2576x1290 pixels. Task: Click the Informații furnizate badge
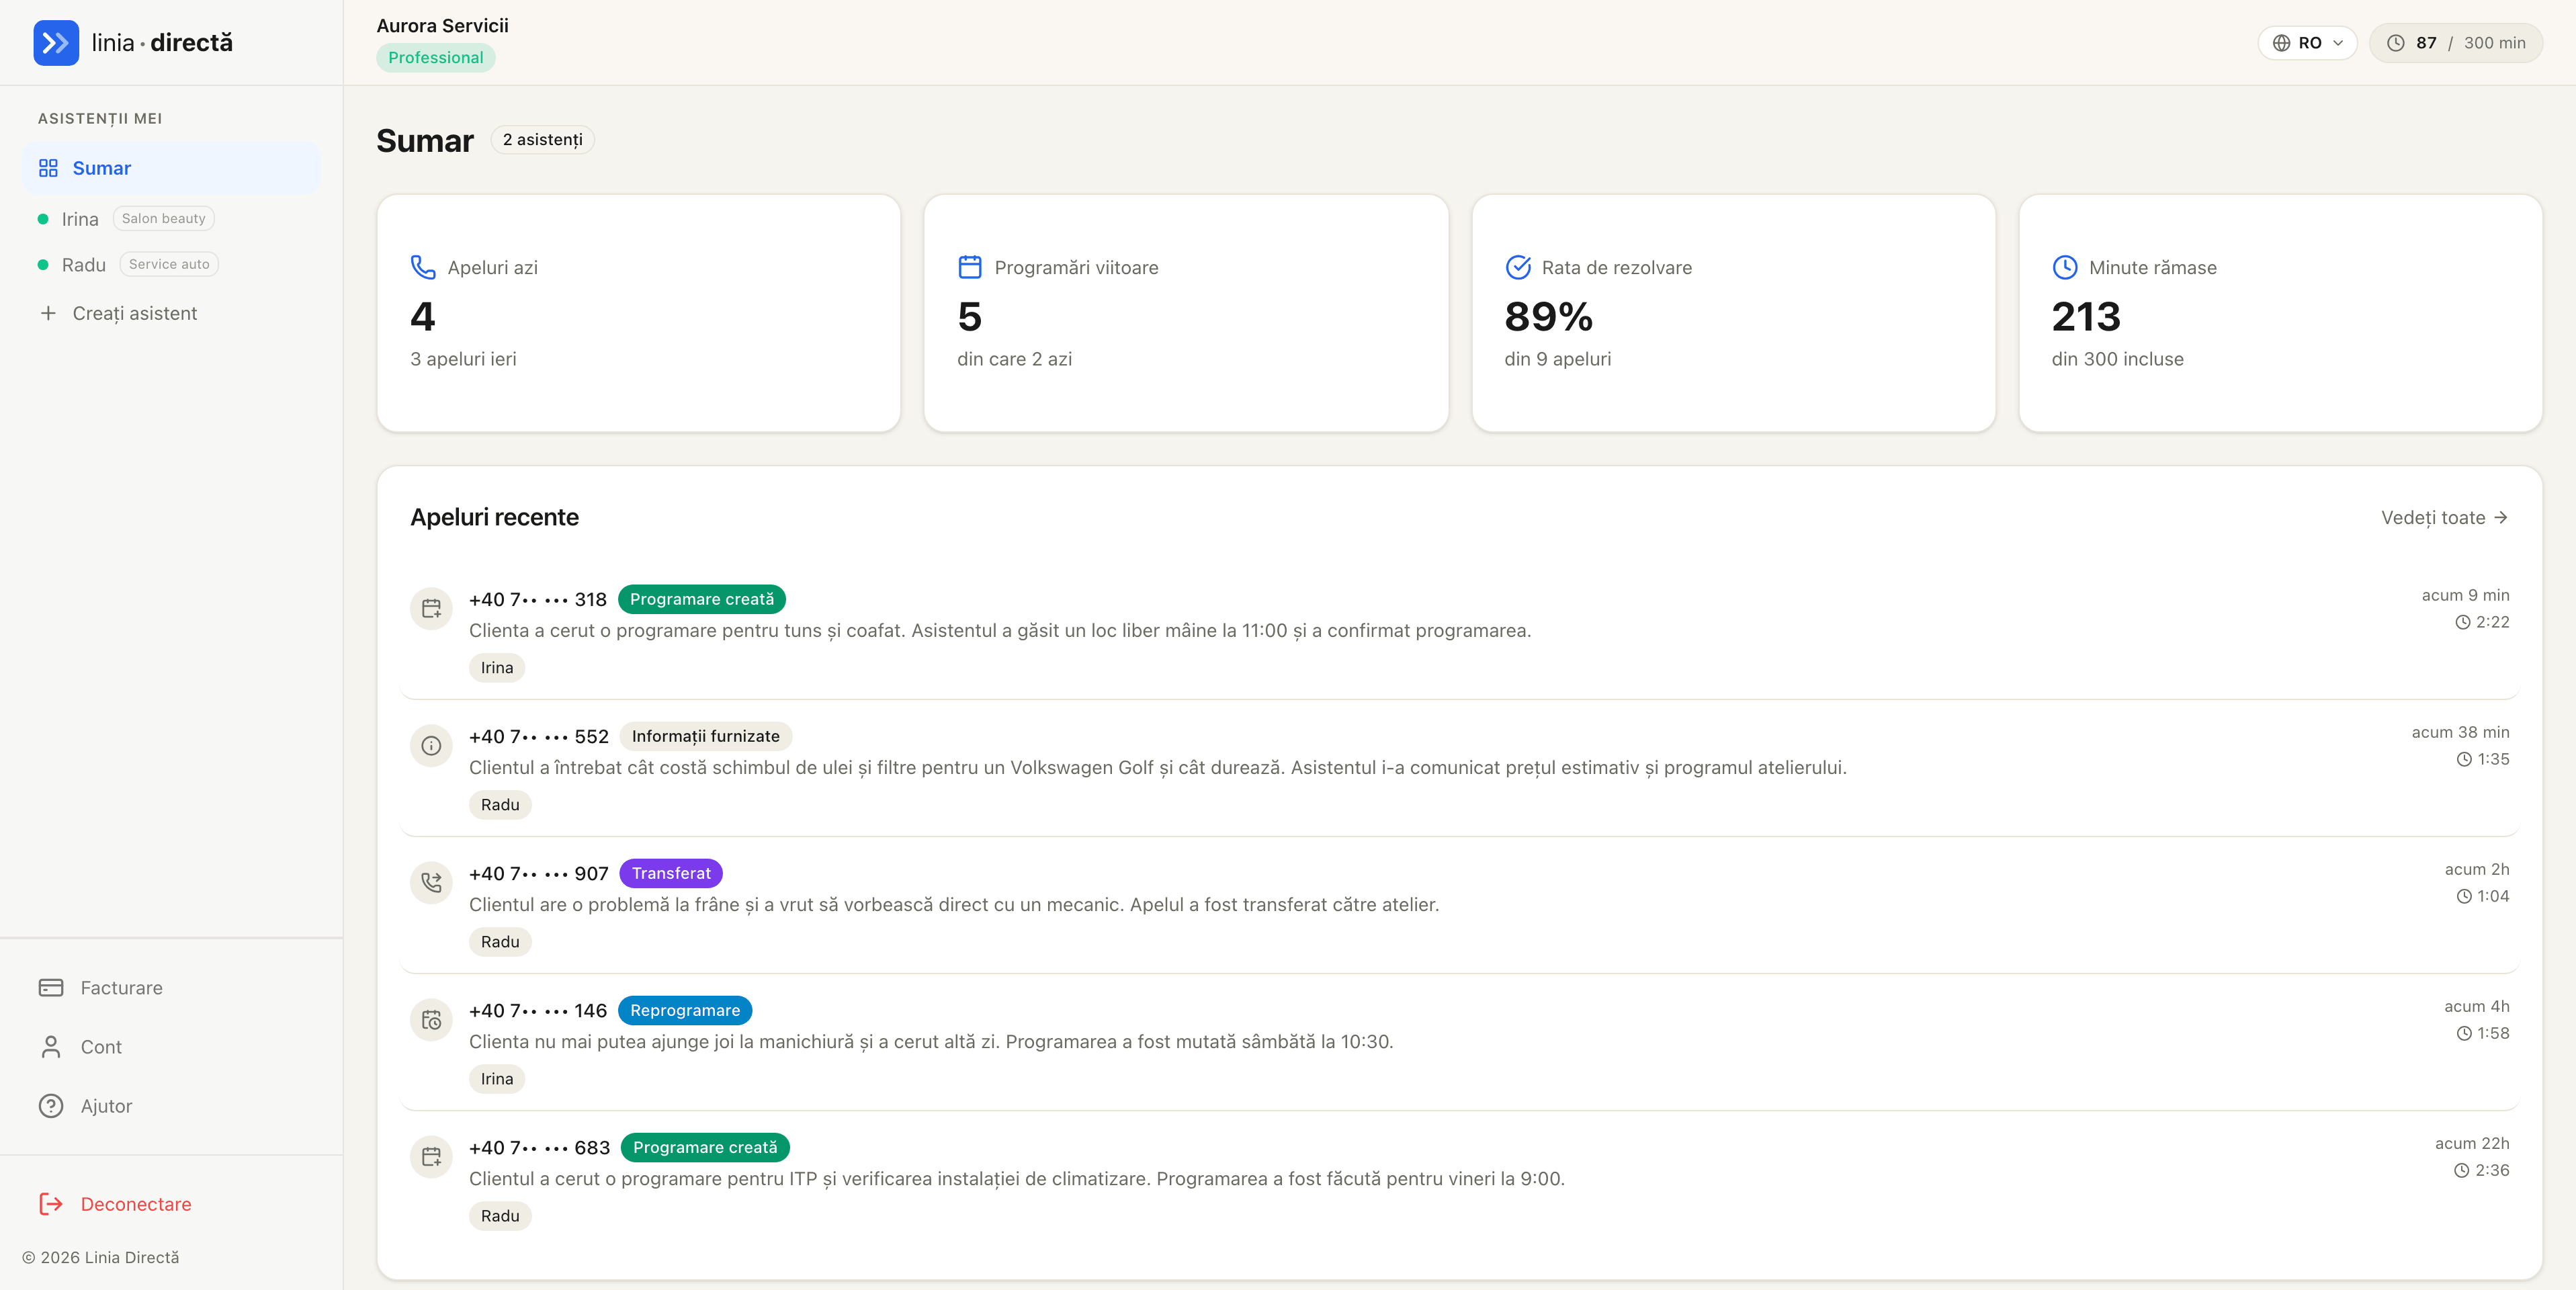(706, 736)
